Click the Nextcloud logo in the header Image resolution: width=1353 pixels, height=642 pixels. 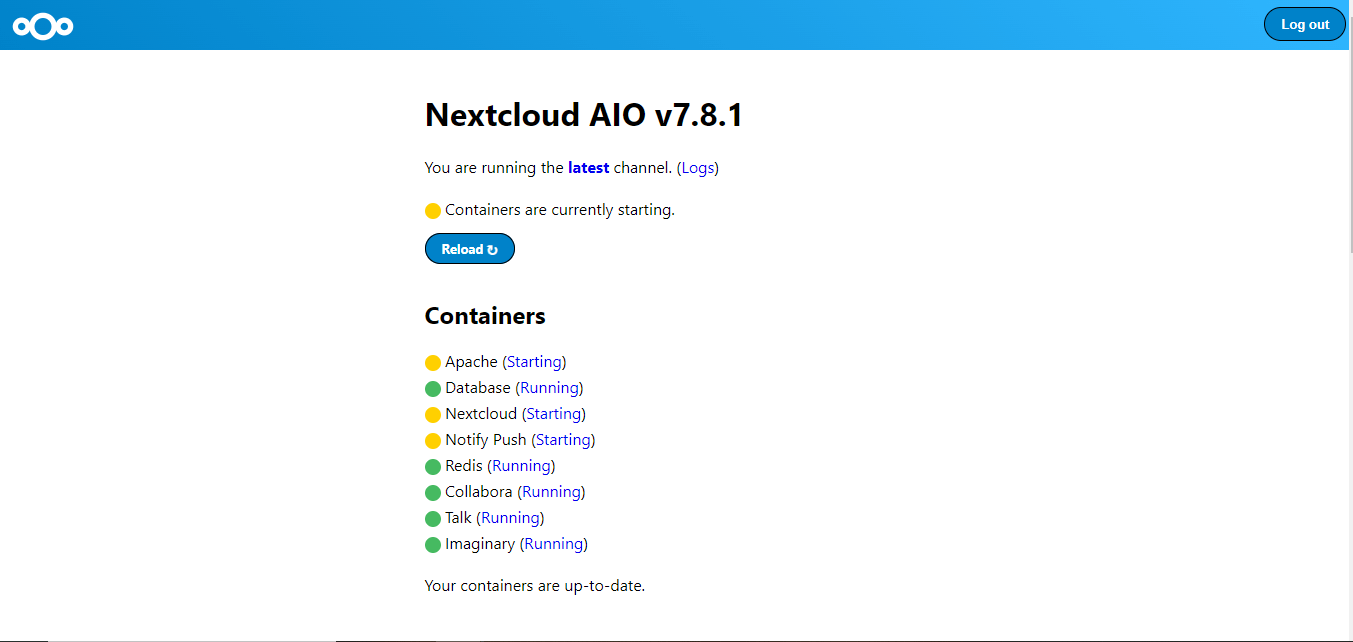42,25
